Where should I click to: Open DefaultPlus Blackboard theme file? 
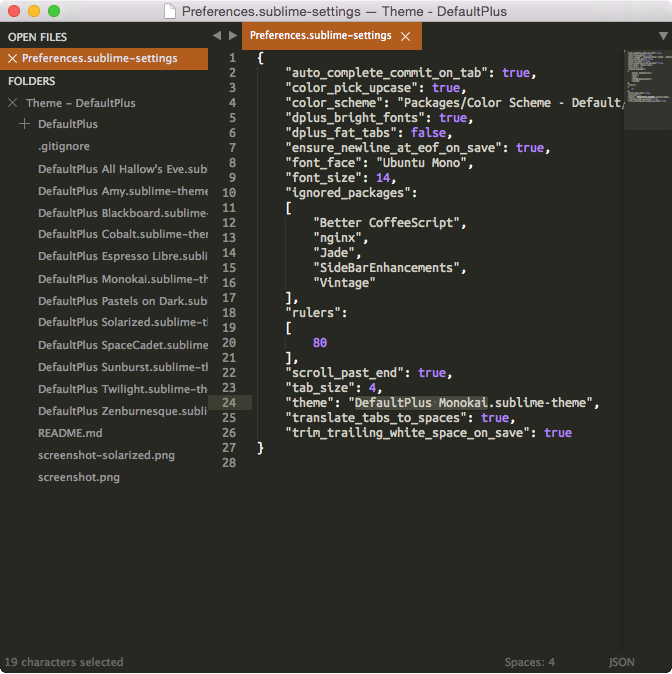point(123,213)
